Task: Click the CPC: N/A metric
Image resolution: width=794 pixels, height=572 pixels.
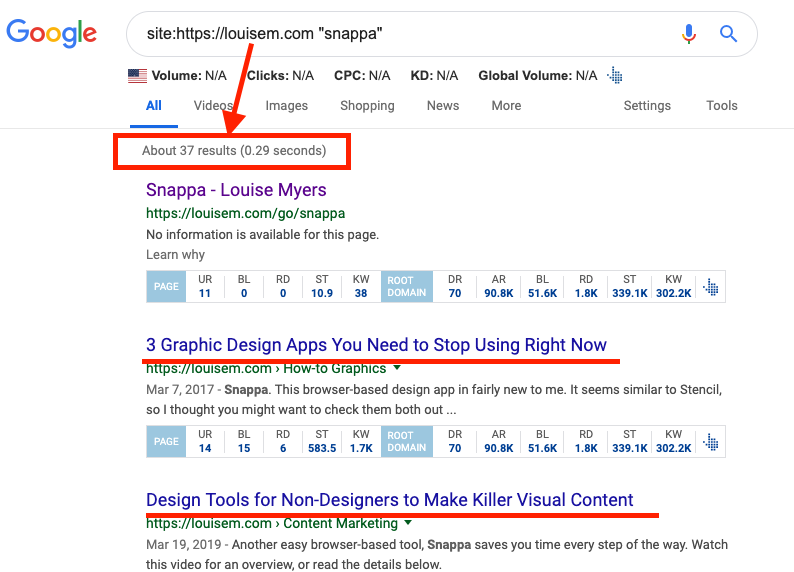Action: (362, 75)
